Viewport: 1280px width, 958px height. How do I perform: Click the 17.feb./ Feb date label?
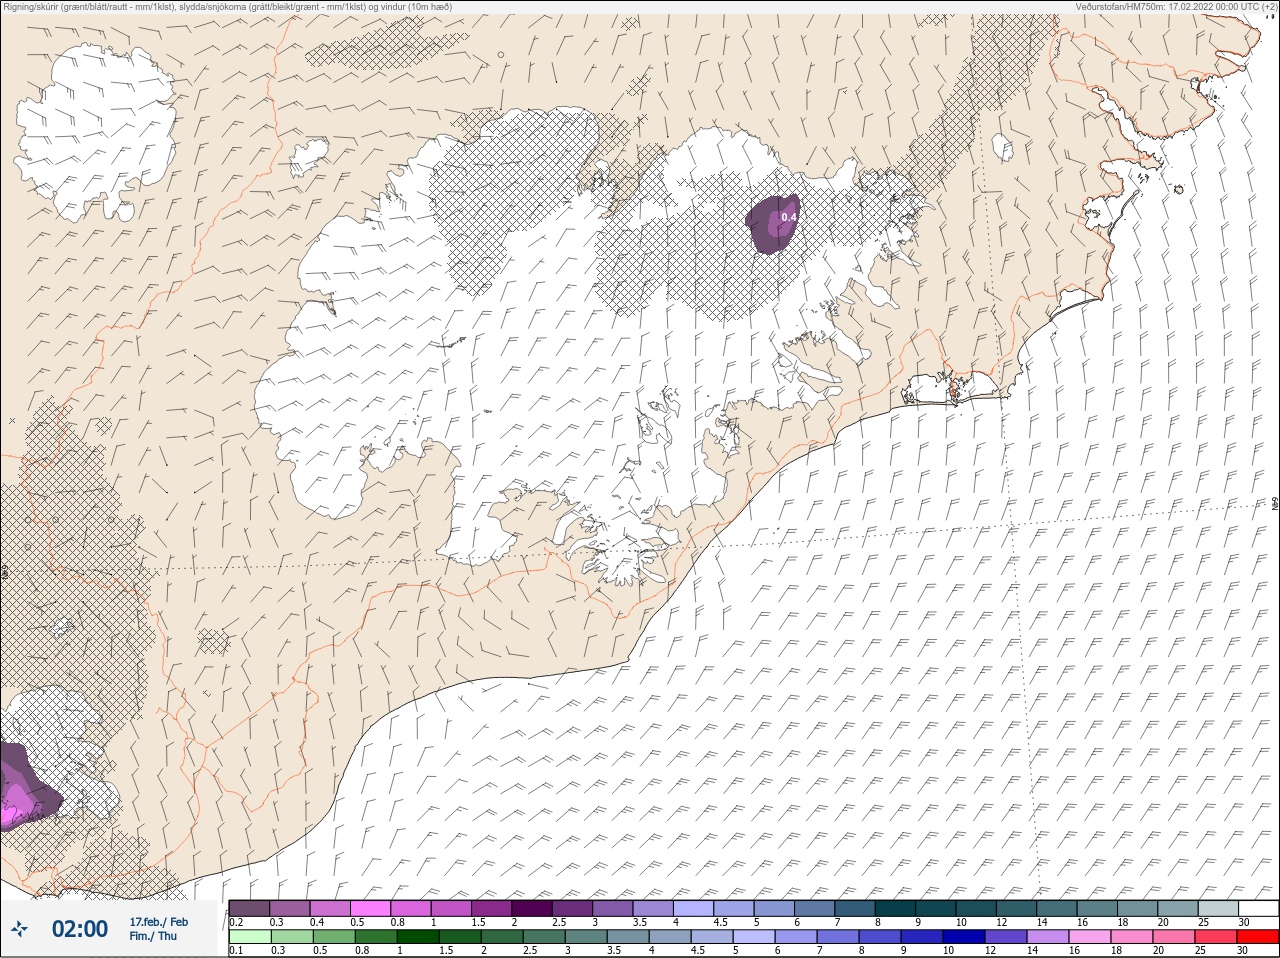[158, 921]
